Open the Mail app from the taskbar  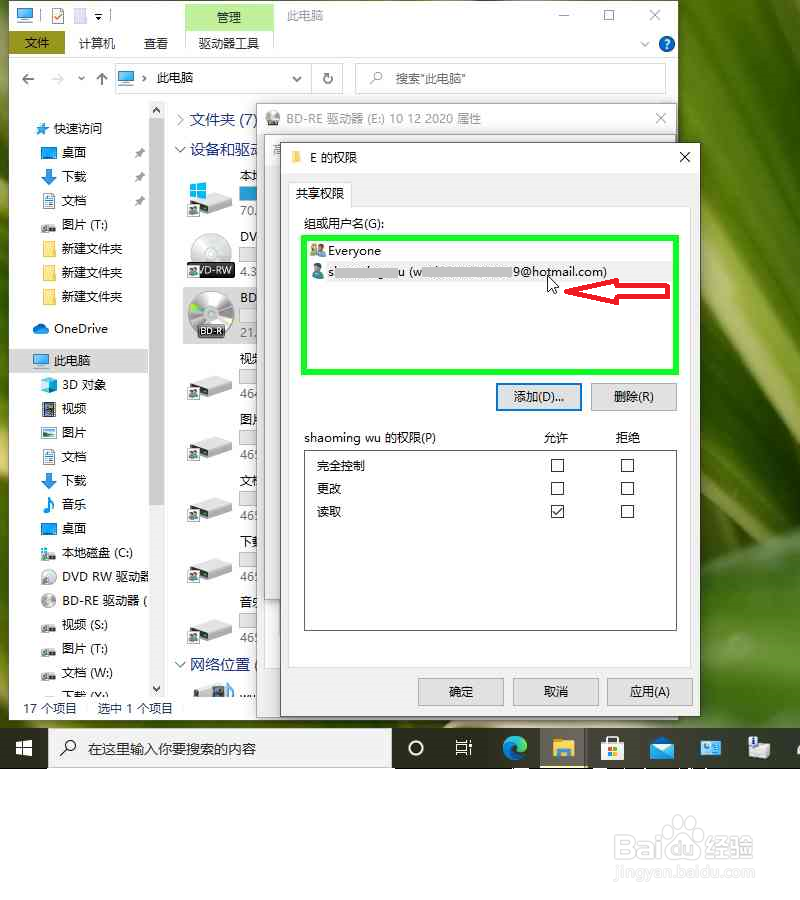tap(662, 748)
